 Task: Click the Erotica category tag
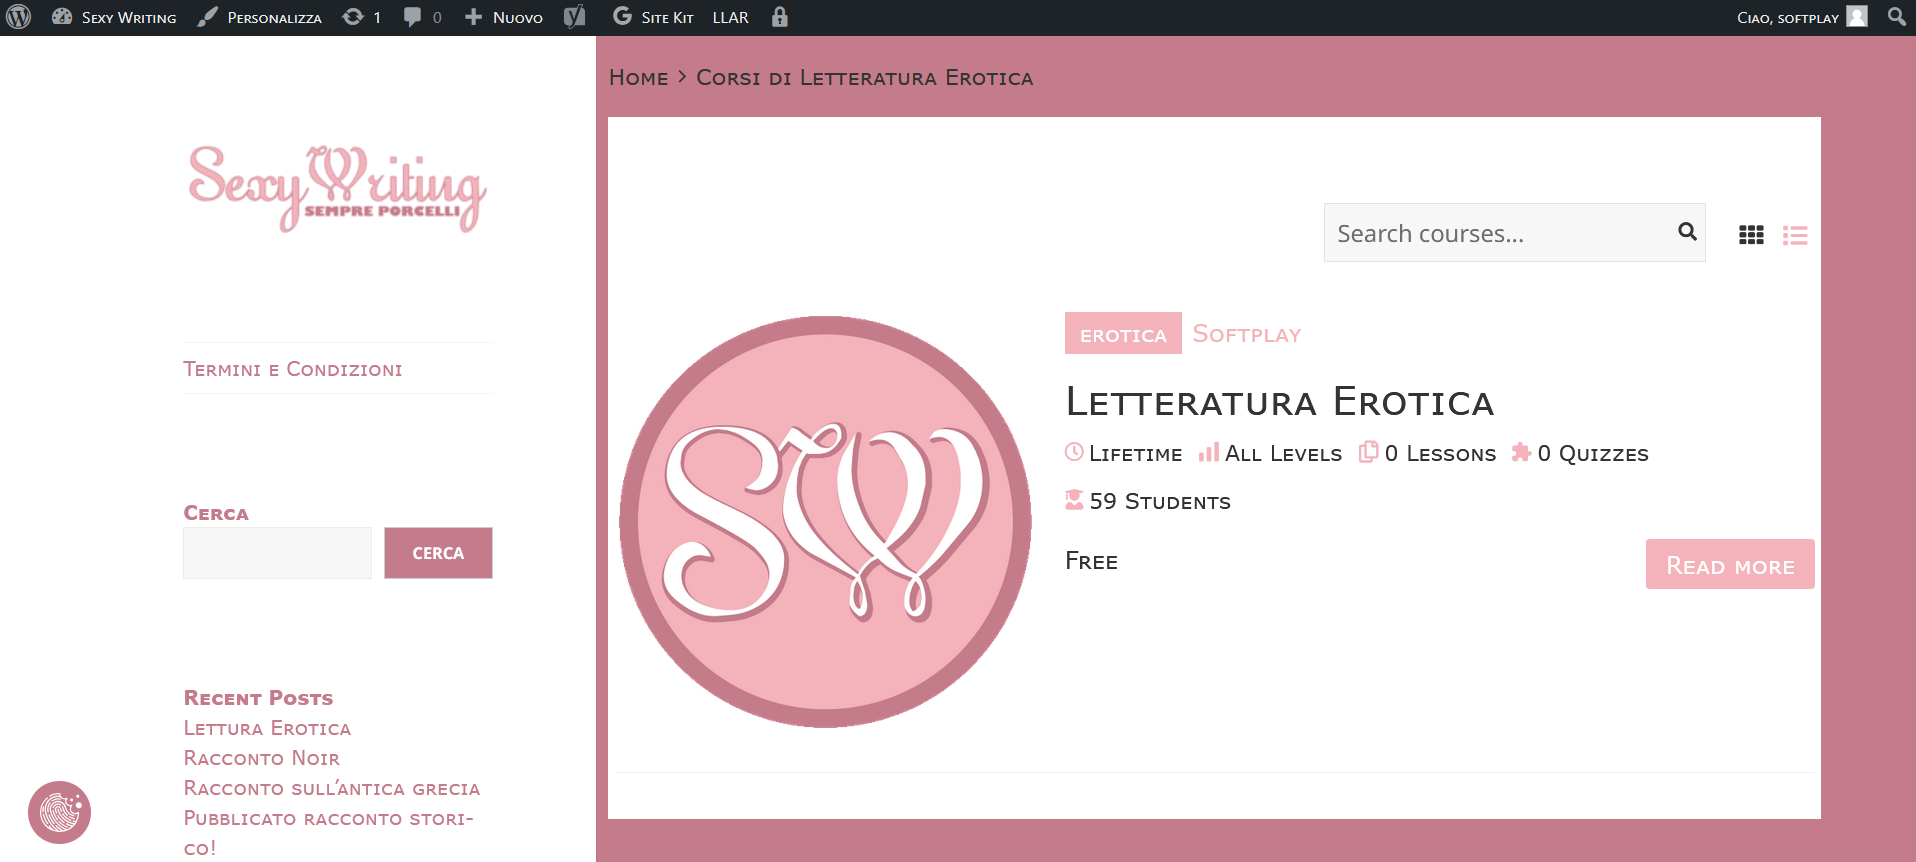click(x=1122, y=334)
